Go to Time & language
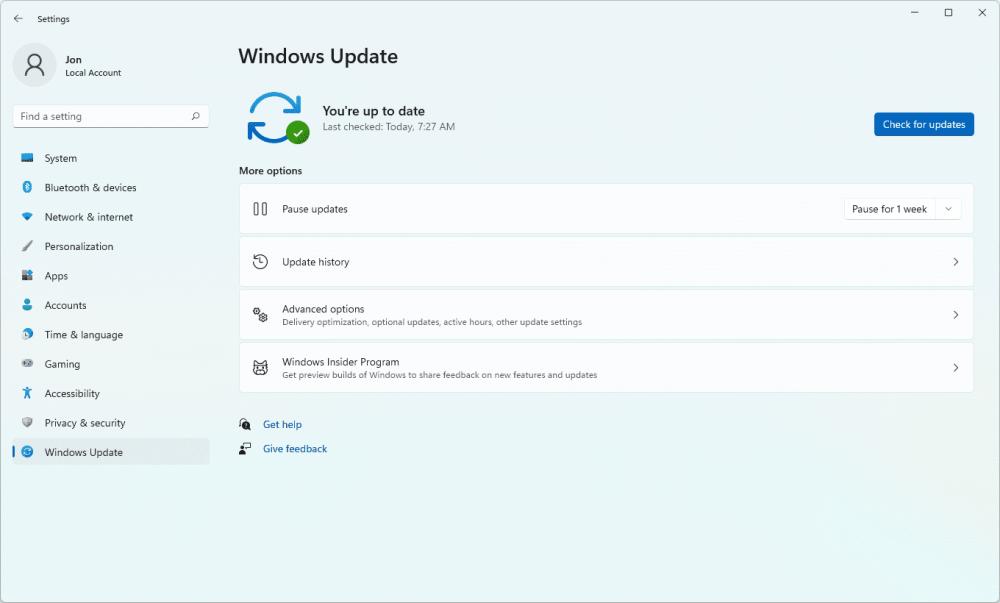The height and width of the screenshot is (603, 1000). point(111,334)
